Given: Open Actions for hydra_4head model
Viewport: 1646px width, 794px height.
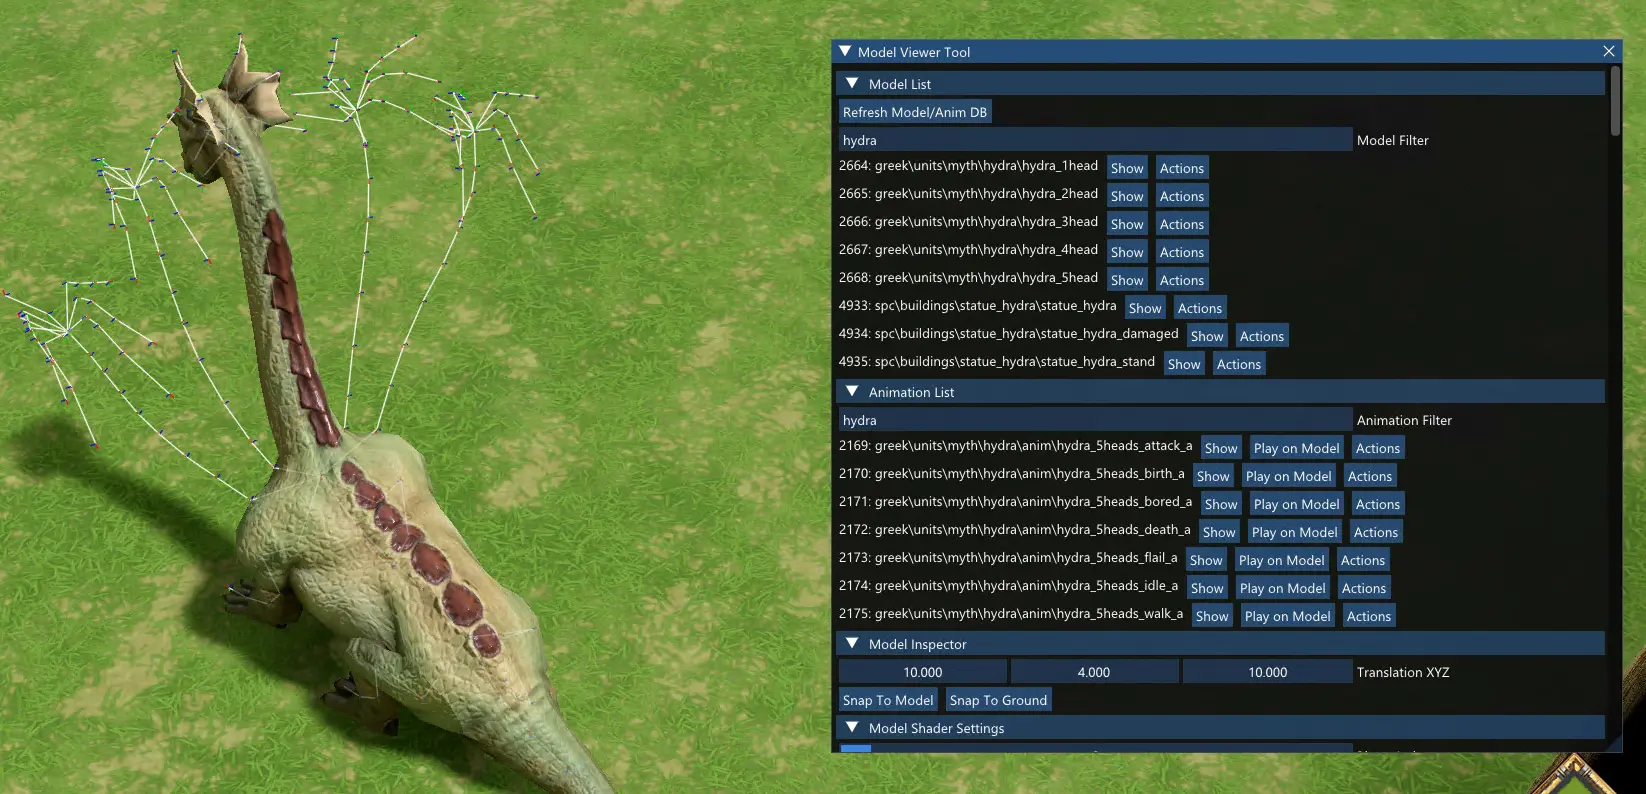Looking at the screenshot, I should (x=1182, y=252).
